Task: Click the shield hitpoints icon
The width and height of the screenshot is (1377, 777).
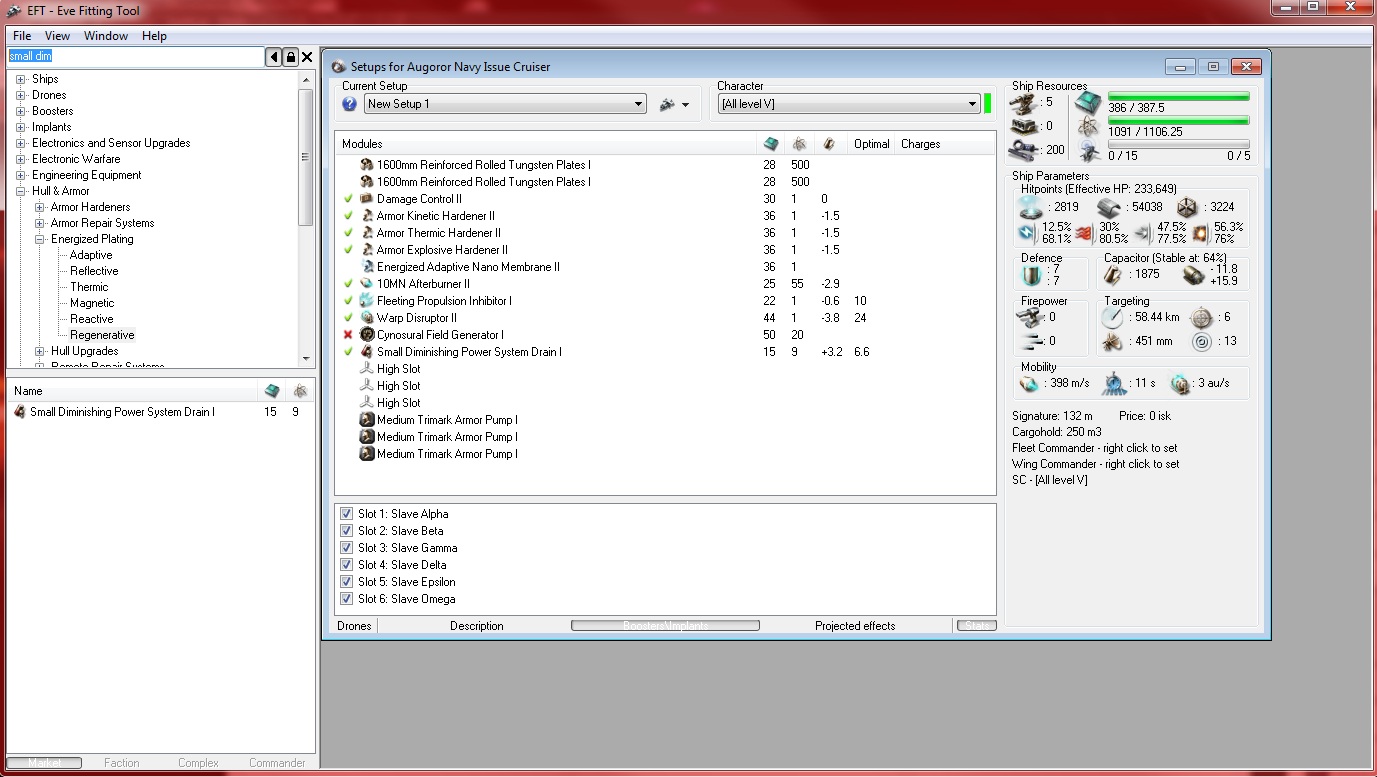Action: click(1030, 207)
